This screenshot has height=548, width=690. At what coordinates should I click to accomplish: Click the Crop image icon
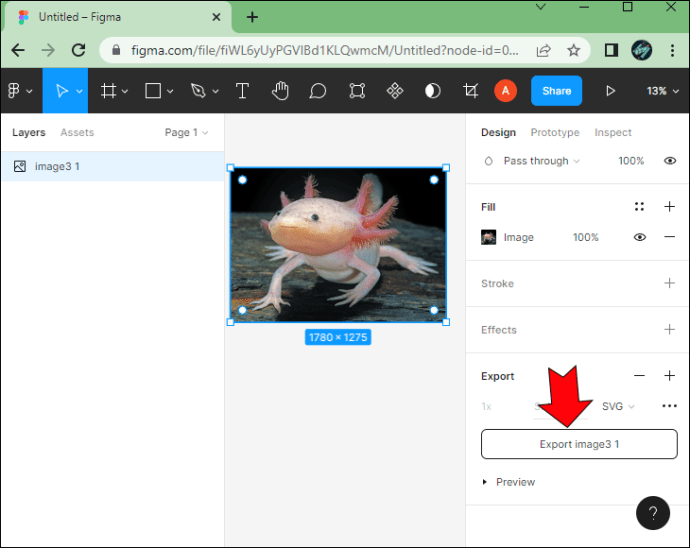[470, 91]
